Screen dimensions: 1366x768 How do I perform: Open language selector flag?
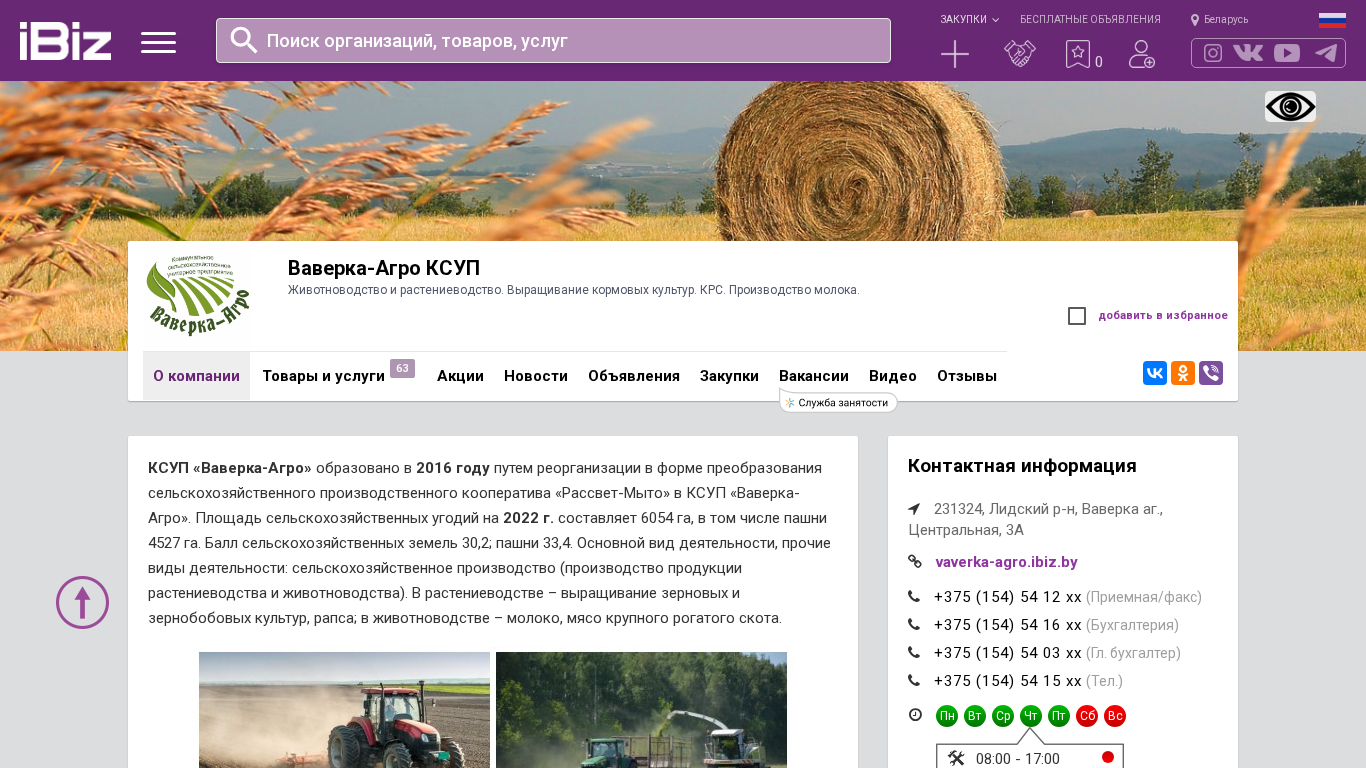point(1332,20)
